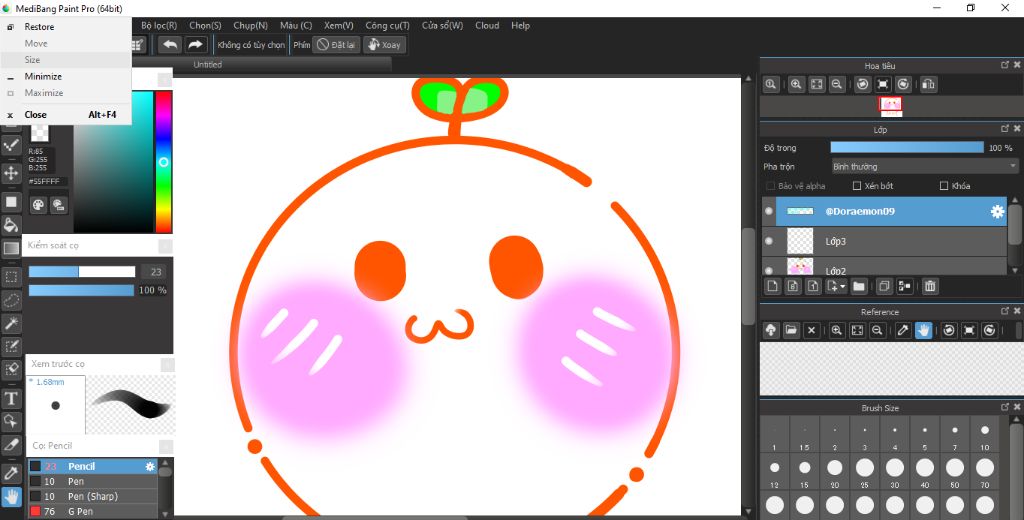Click the Undo arrow button

[x=170, y=45]
